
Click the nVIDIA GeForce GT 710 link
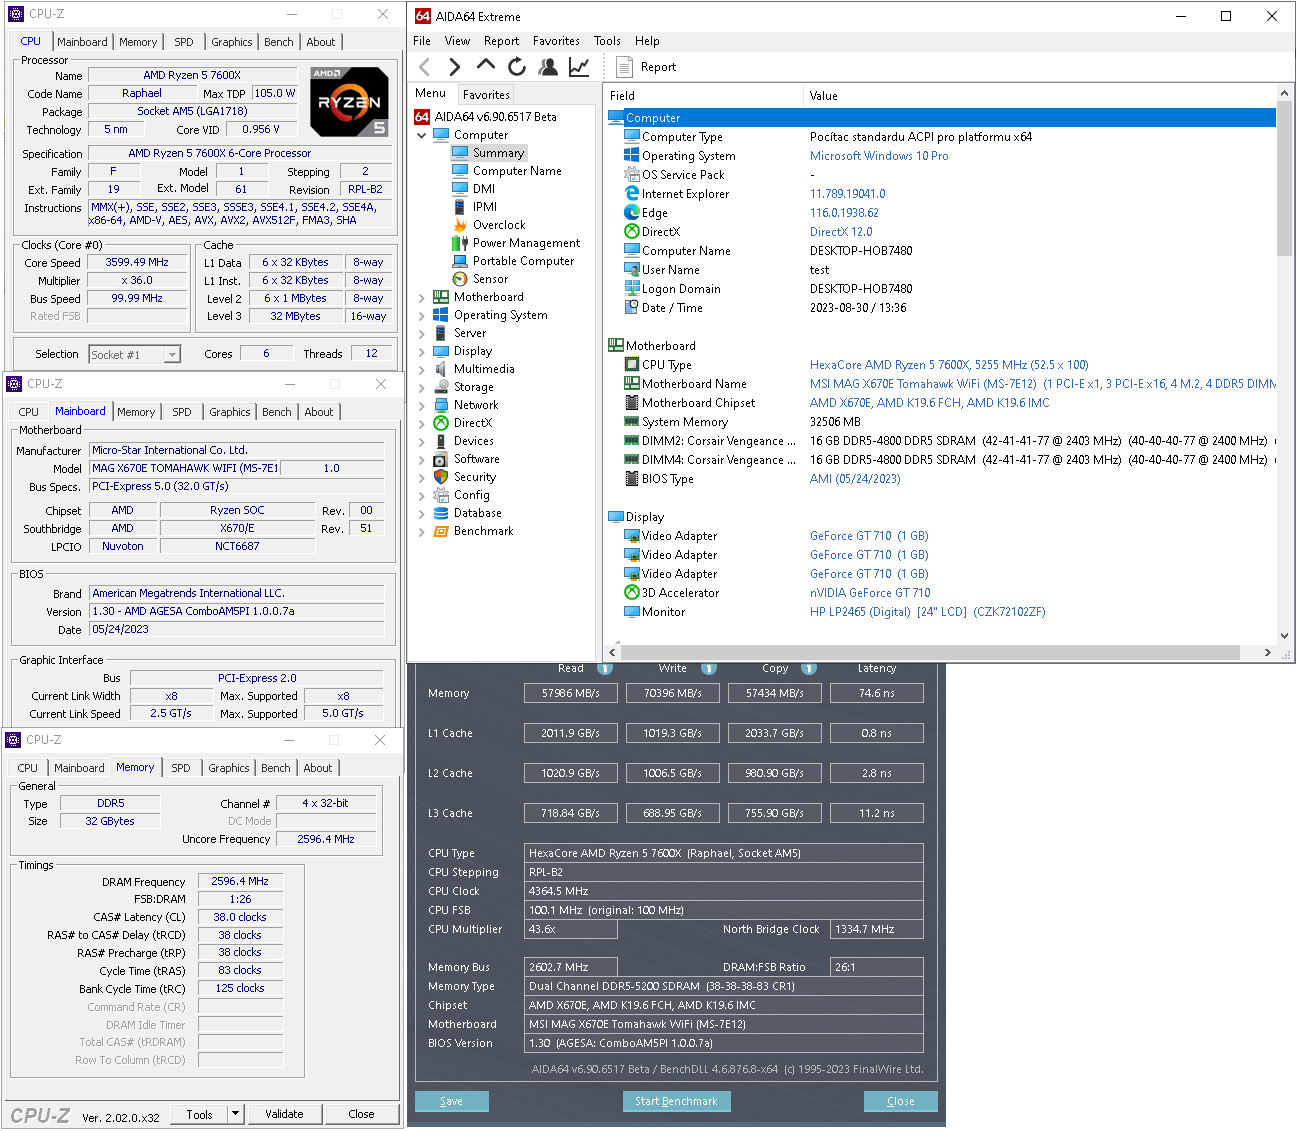point(870,593)
